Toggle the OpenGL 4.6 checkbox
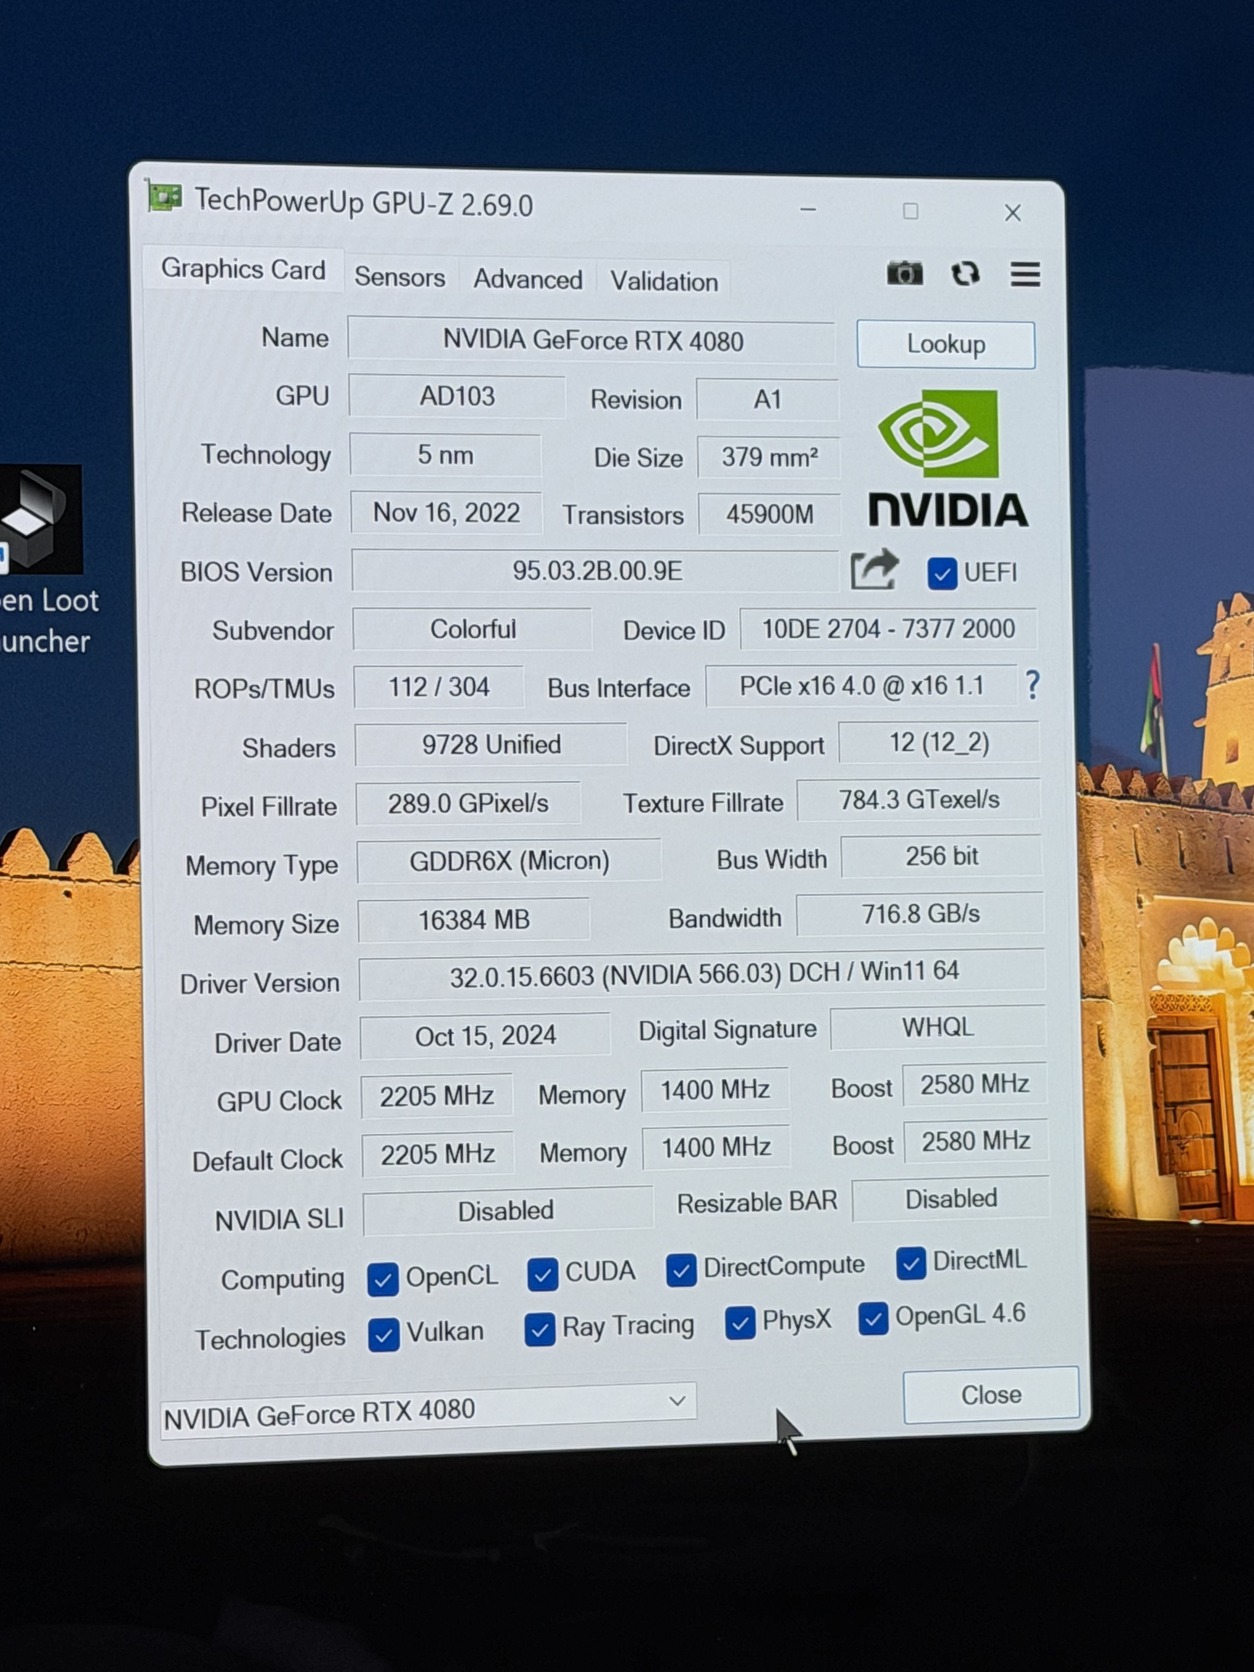1254x1672 pixels. pos(873,1319)
